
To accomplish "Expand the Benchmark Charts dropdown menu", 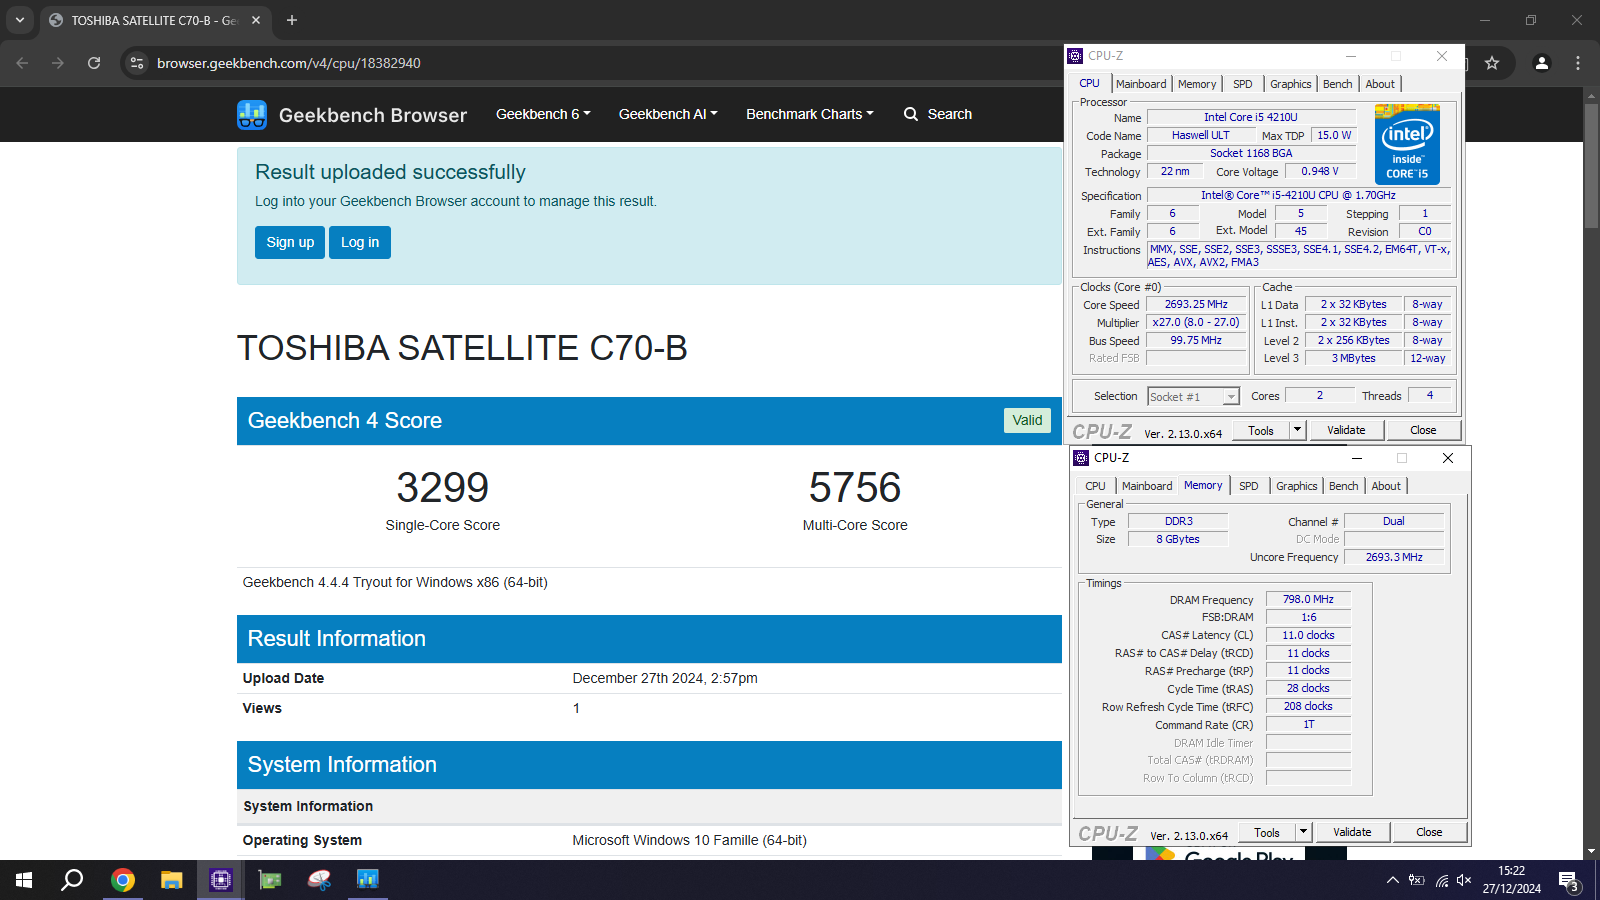I will pos(810,114).
